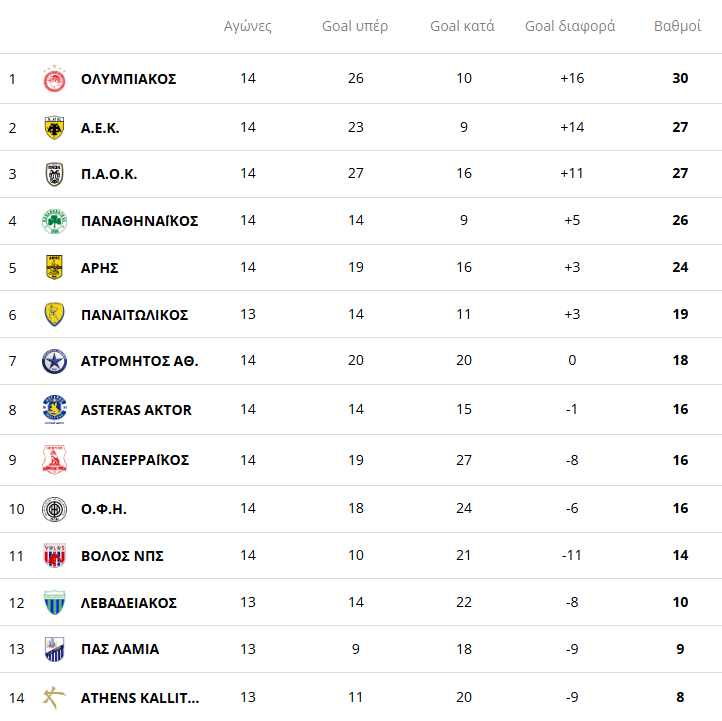722x721 pixels.
Task: Click the ΛΕΒΑΔΕΙΑΚΟΣ green-blue shield logo
Action: tap(54, 602)
